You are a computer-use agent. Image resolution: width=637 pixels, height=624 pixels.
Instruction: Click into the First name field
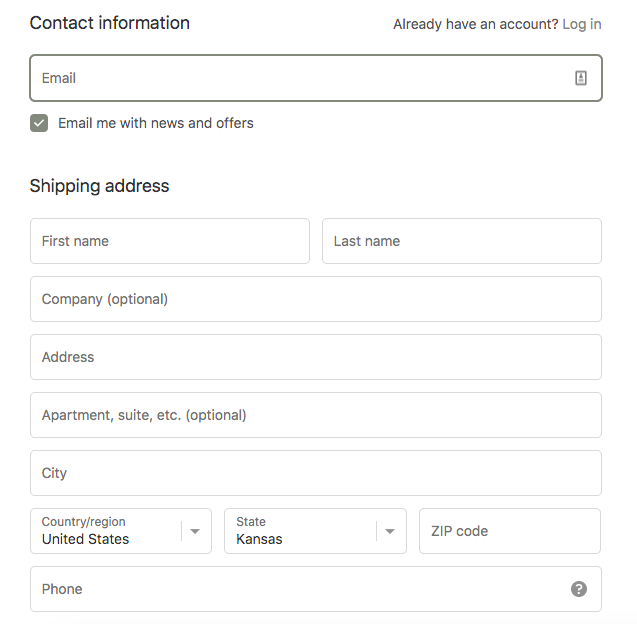(x=170, y=241)
